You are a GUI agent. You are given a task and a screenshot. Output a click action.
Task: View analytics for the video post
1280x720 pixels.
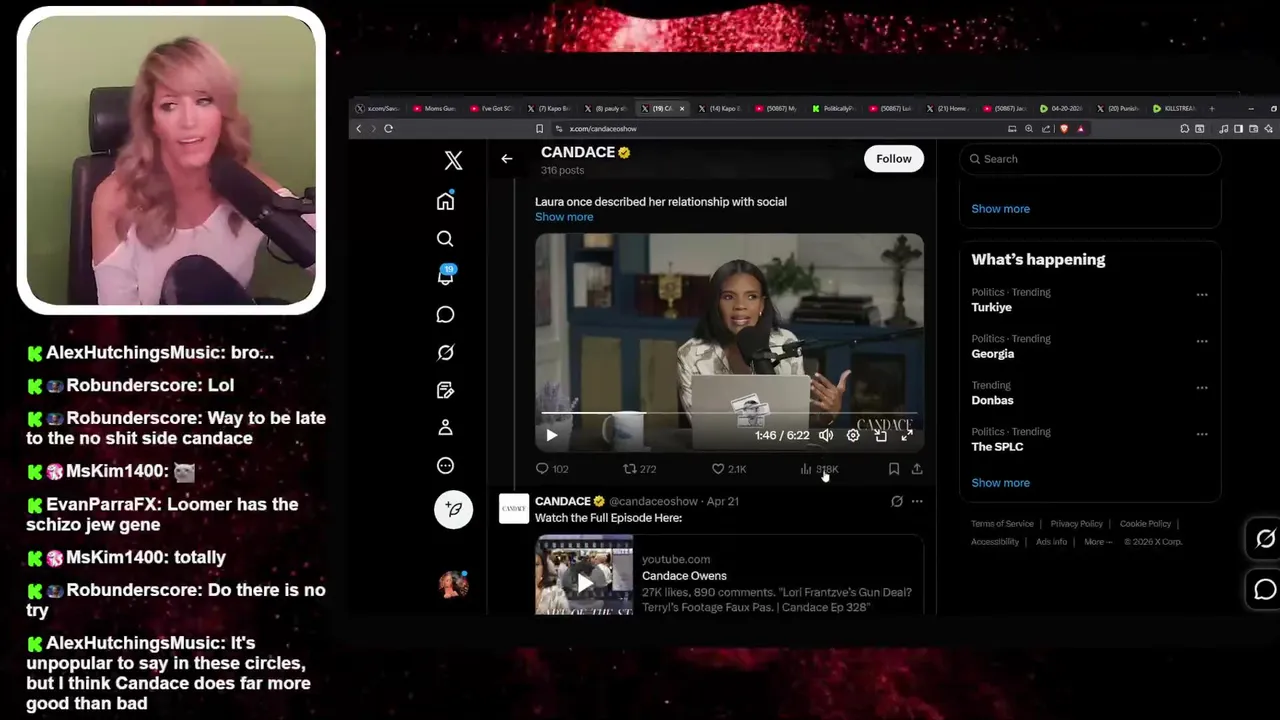click(x=819, y=469)
